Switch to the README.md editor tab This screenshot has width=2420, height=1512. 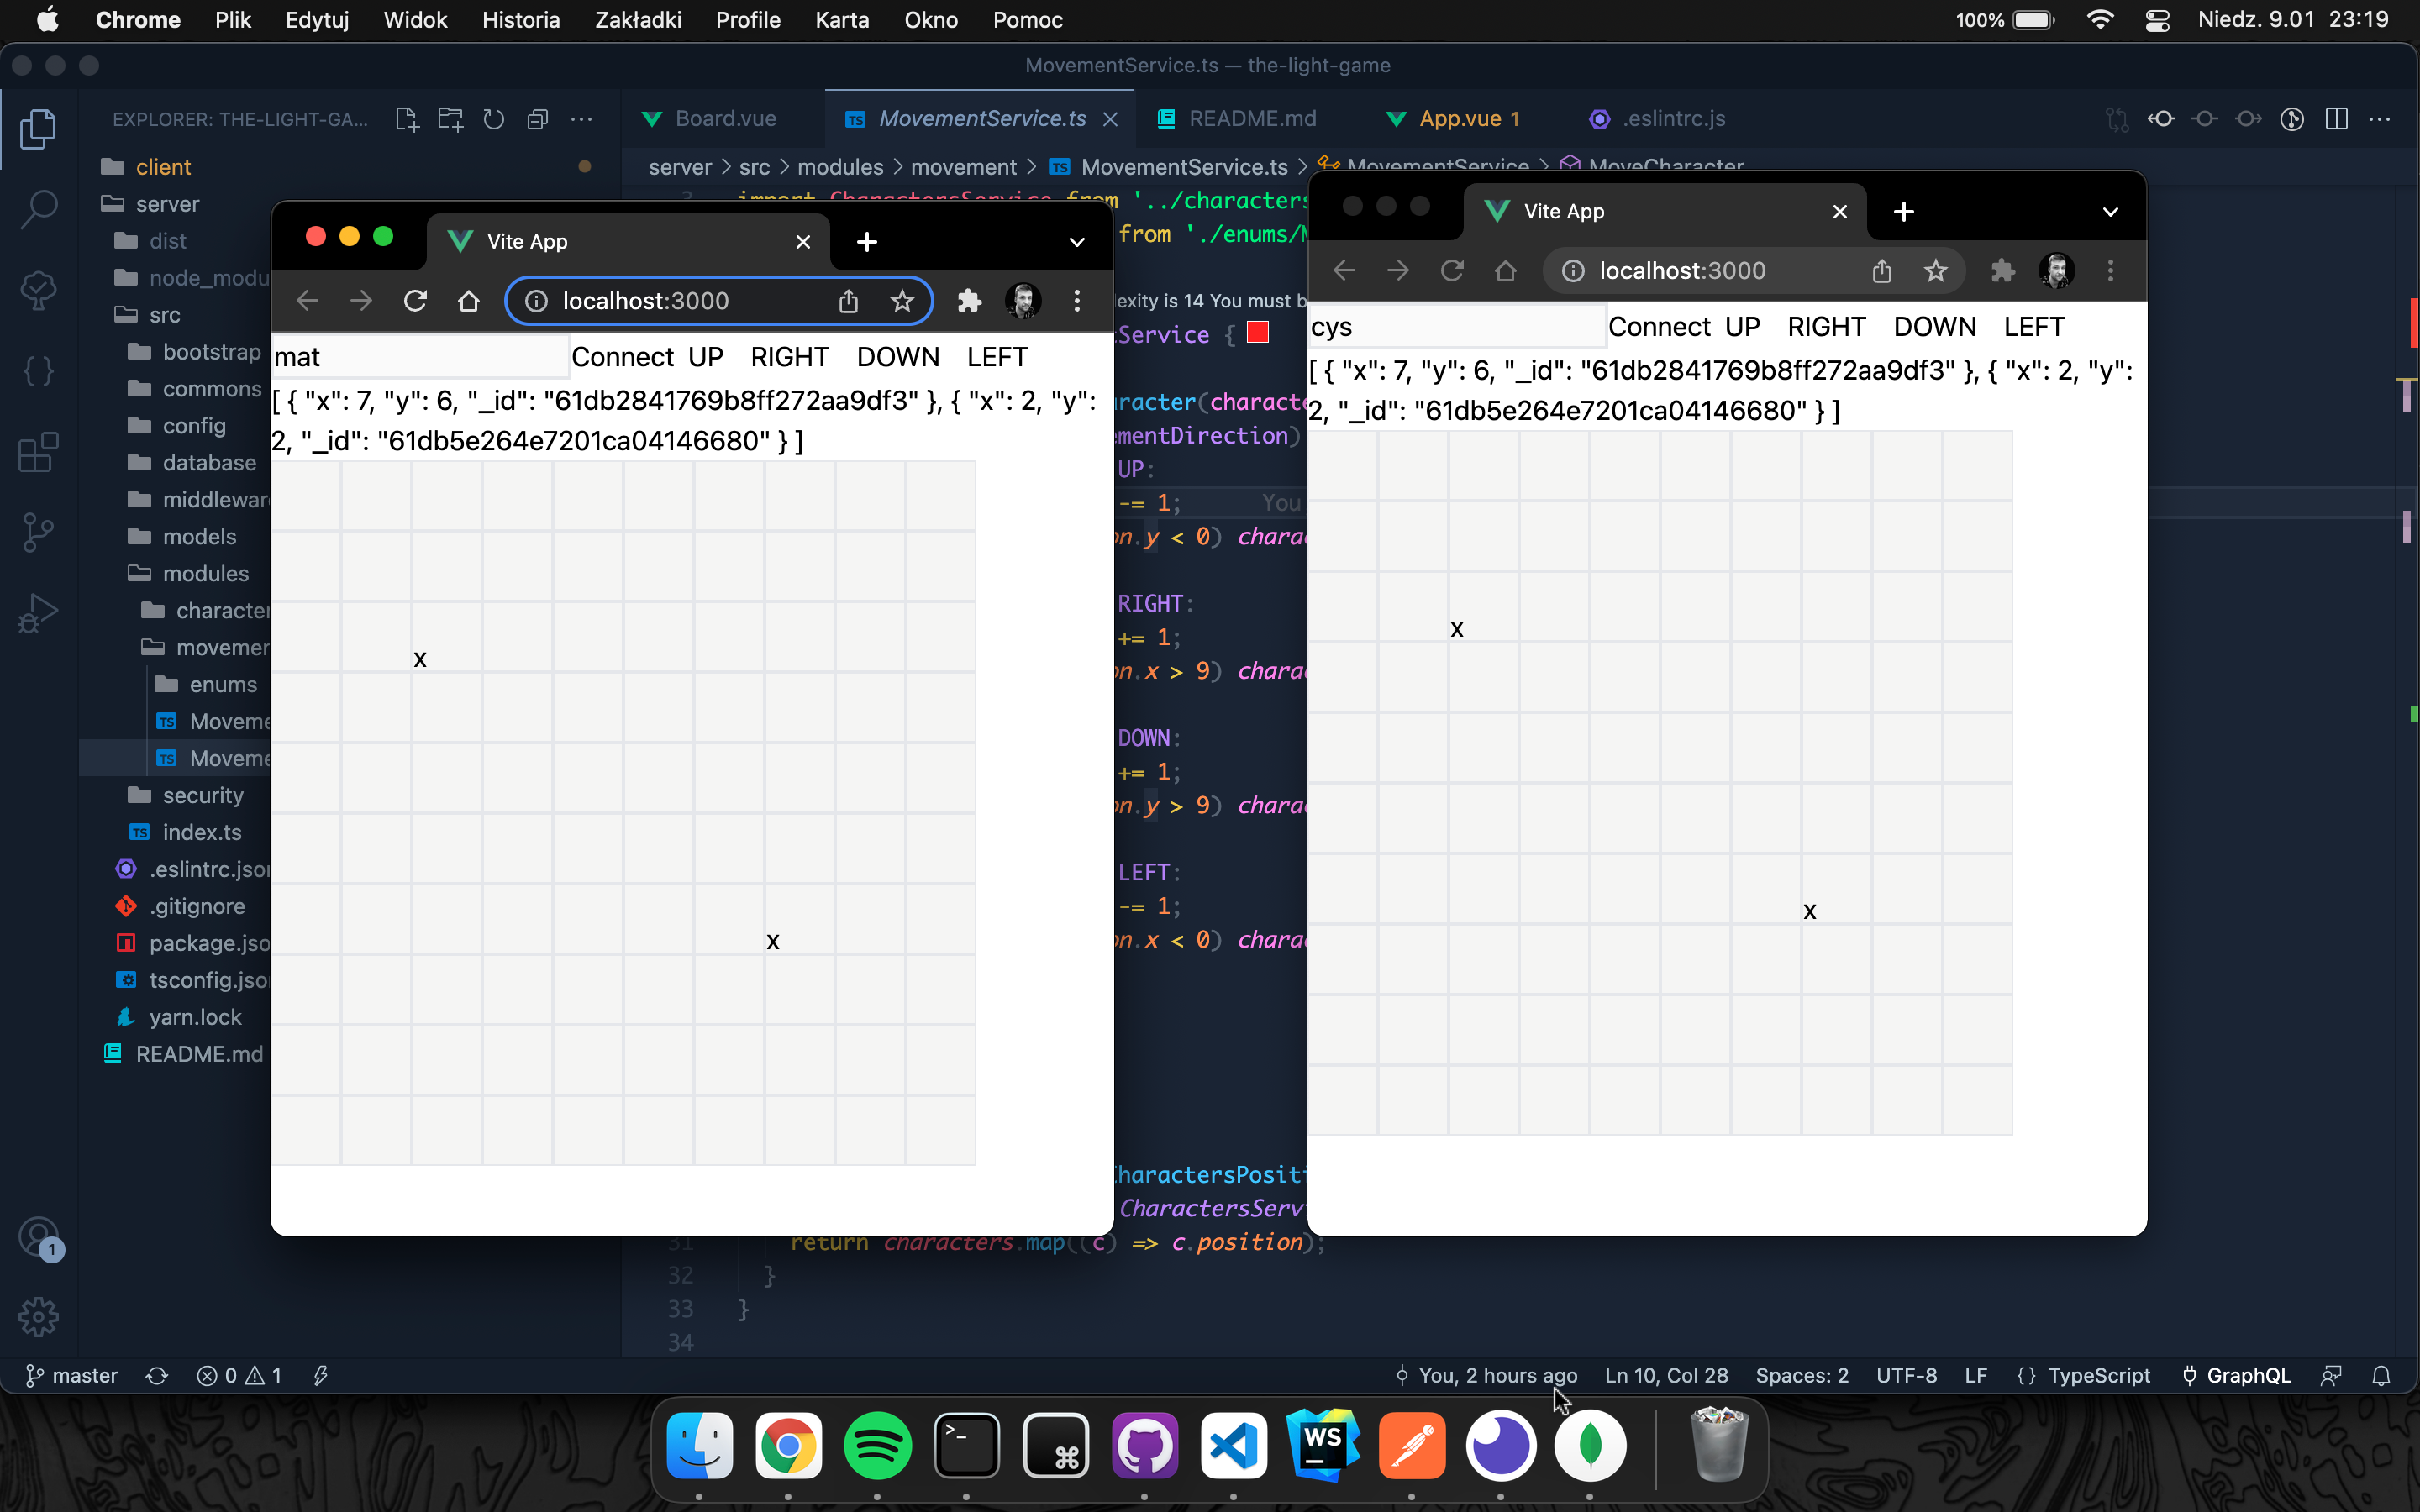1253,118
